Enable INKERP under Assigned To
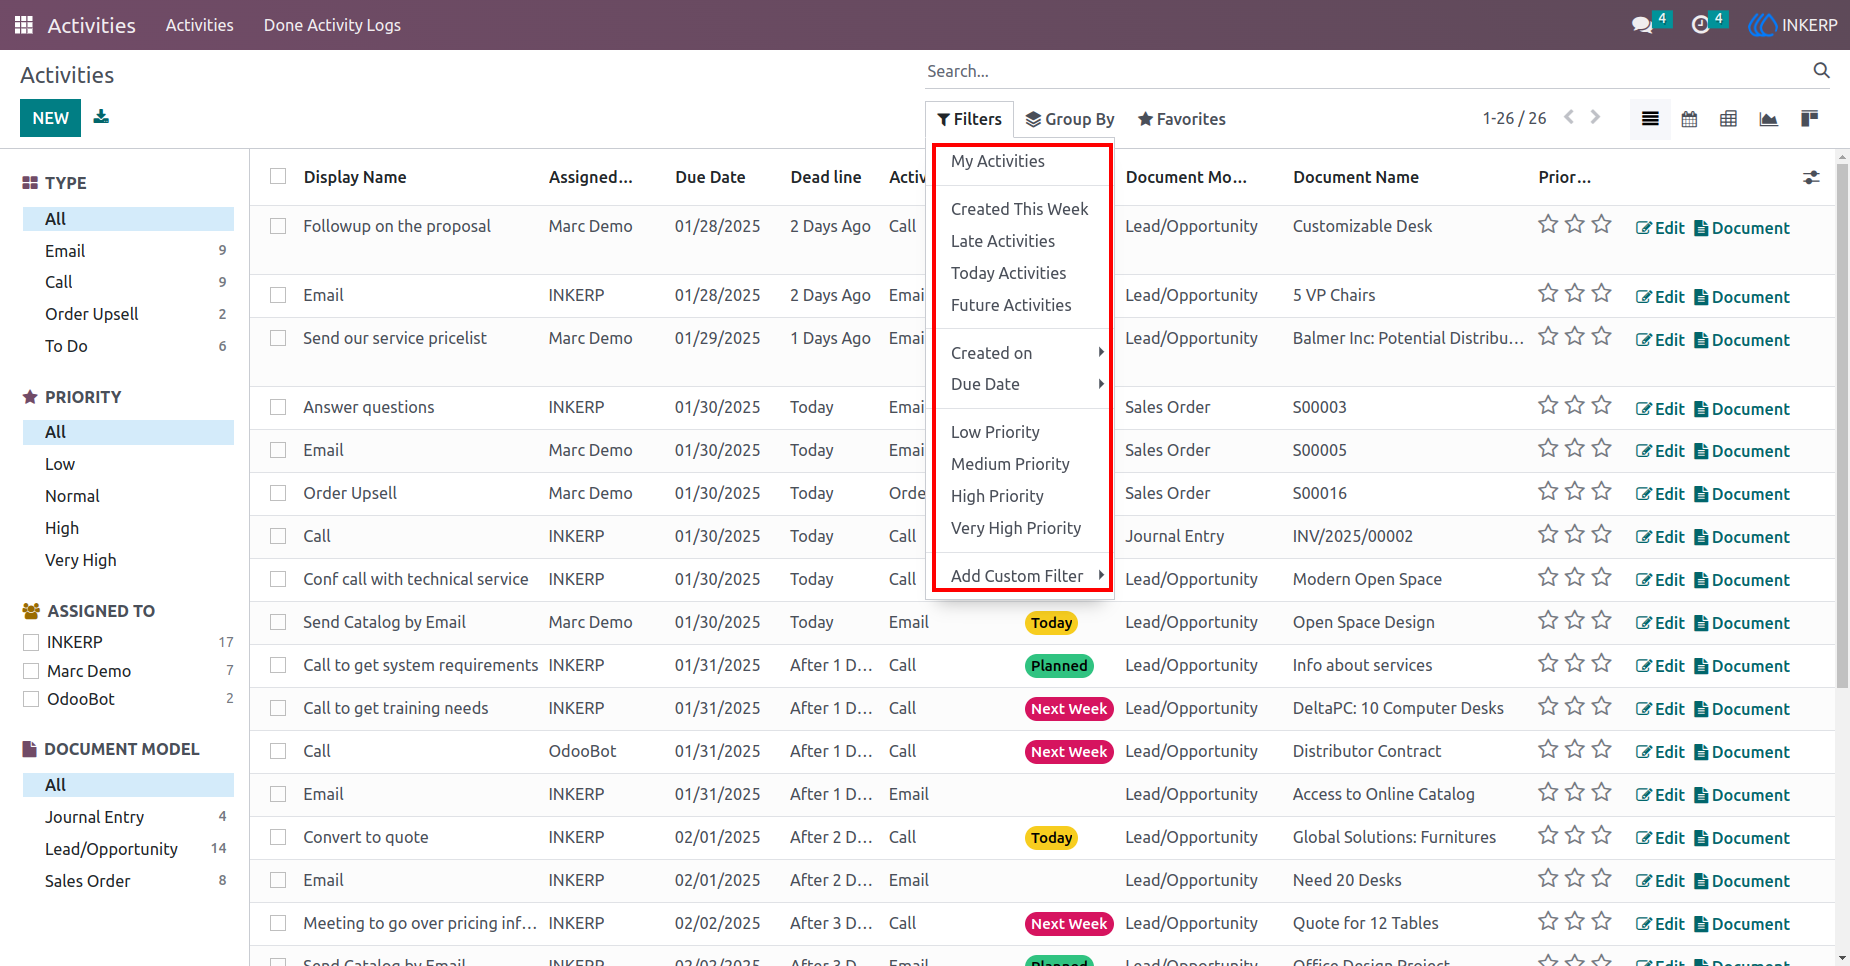This screenshot has width=1850, height=966. point(31,642)
